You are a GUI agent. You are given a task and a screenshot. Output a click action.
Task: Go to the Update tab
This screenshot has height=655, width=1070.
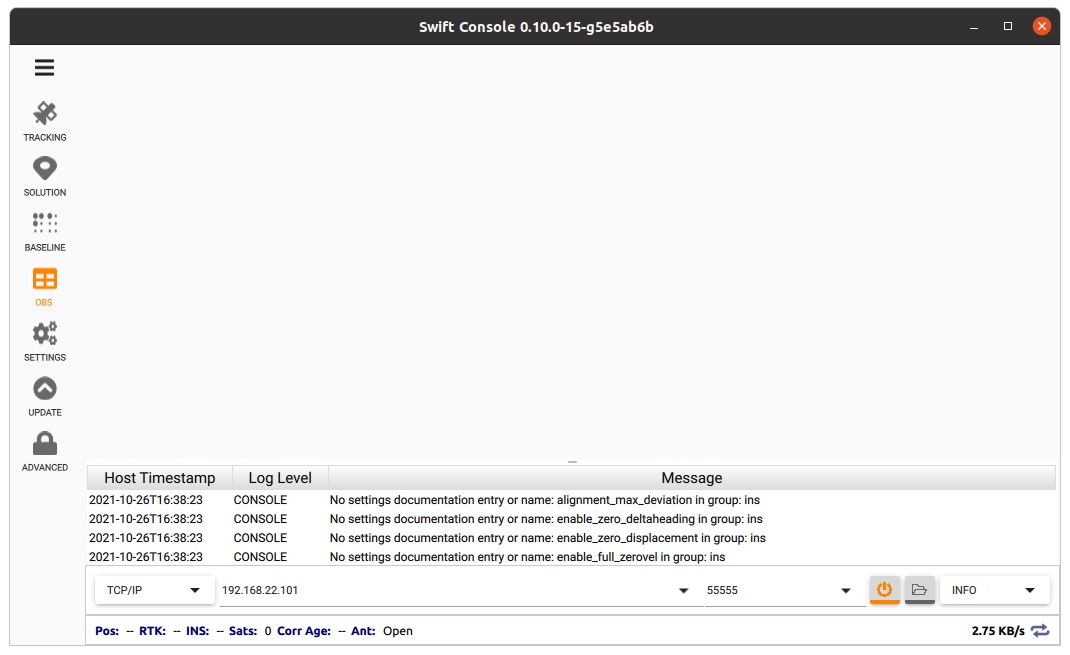tap(44, 397)
